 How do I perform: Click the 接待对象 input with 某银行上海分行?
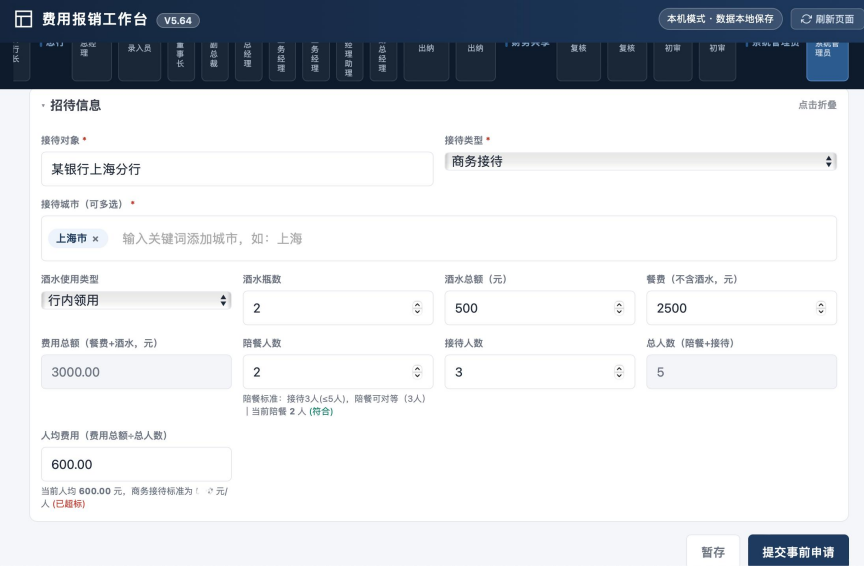point(237,169)
